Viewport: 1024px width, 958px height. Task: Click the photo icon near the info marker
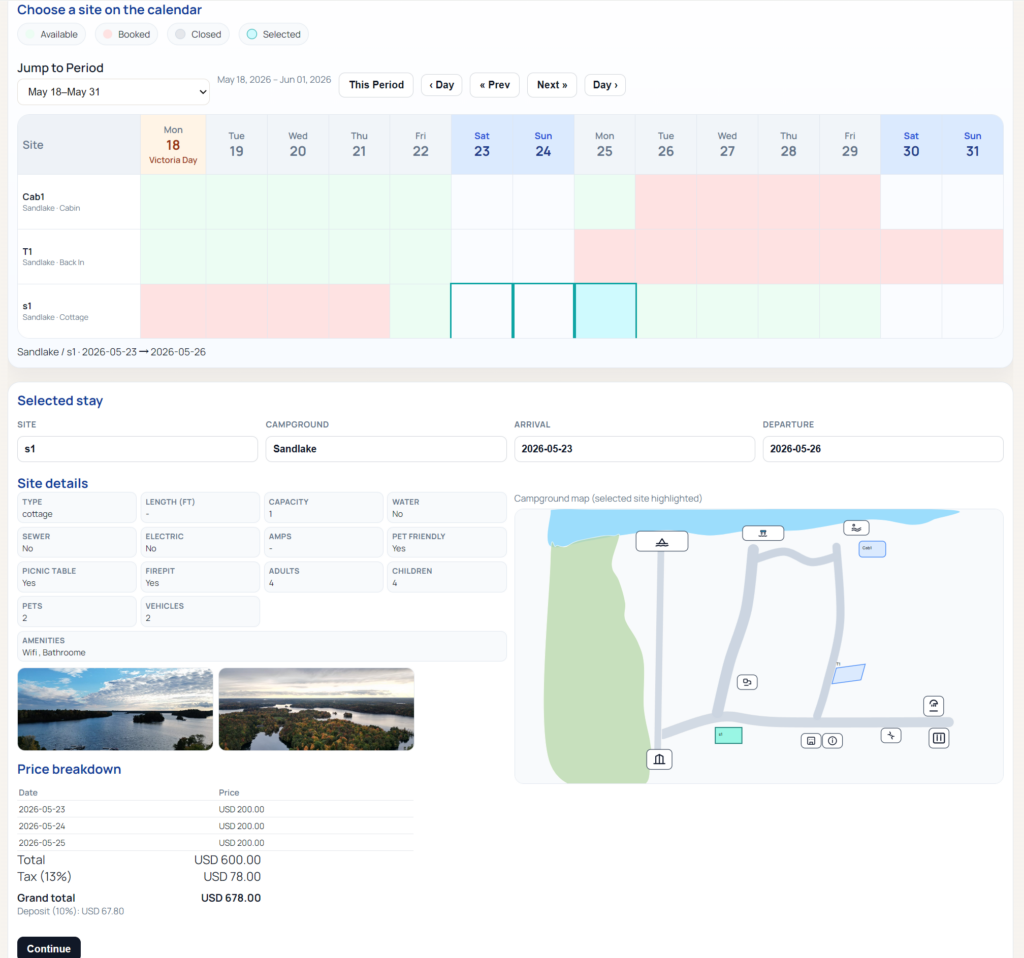[x=810, y=740]
